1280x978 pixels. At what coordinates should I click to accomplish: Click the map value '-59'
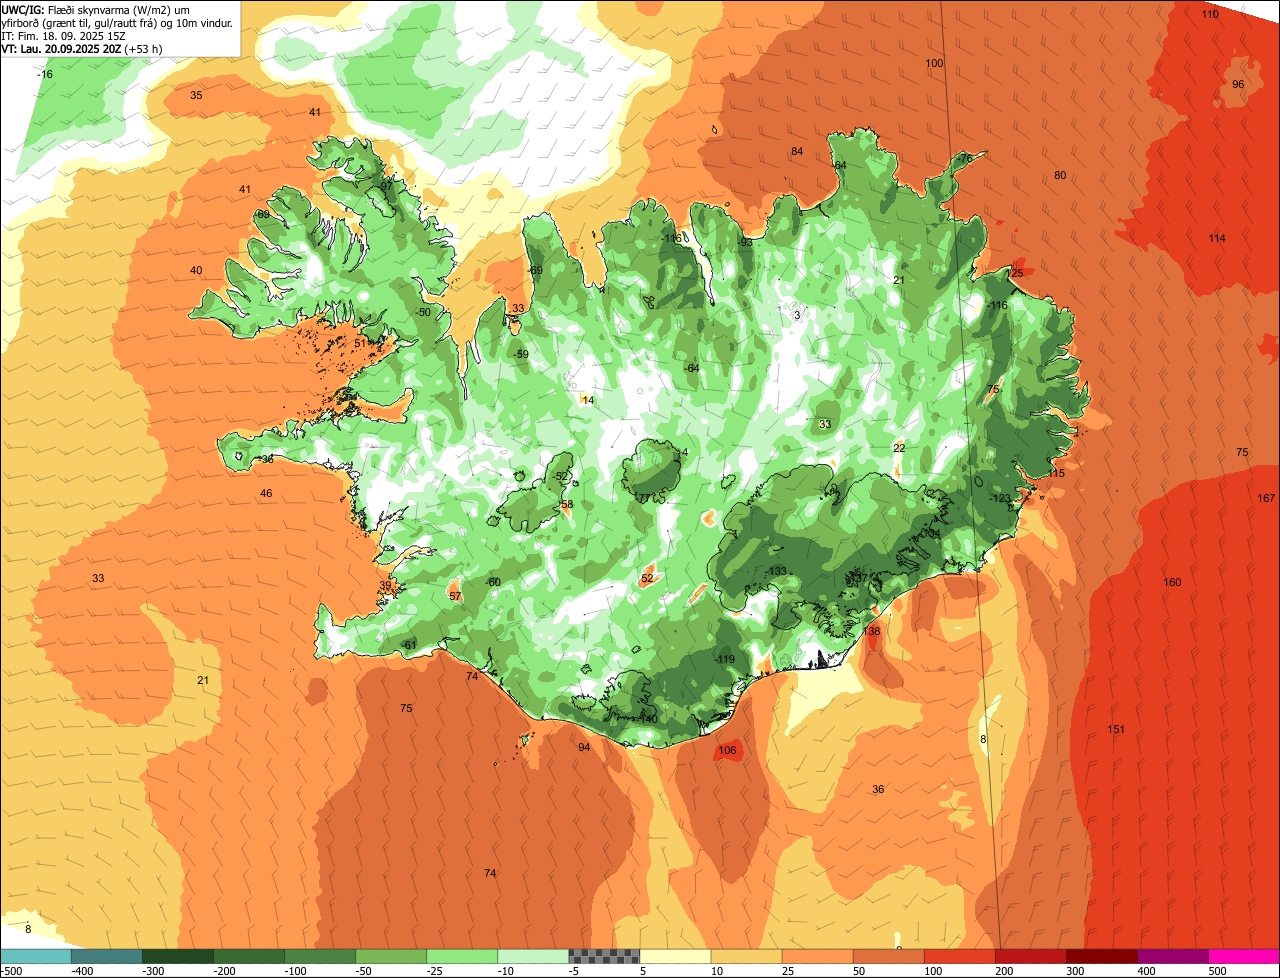521,354
